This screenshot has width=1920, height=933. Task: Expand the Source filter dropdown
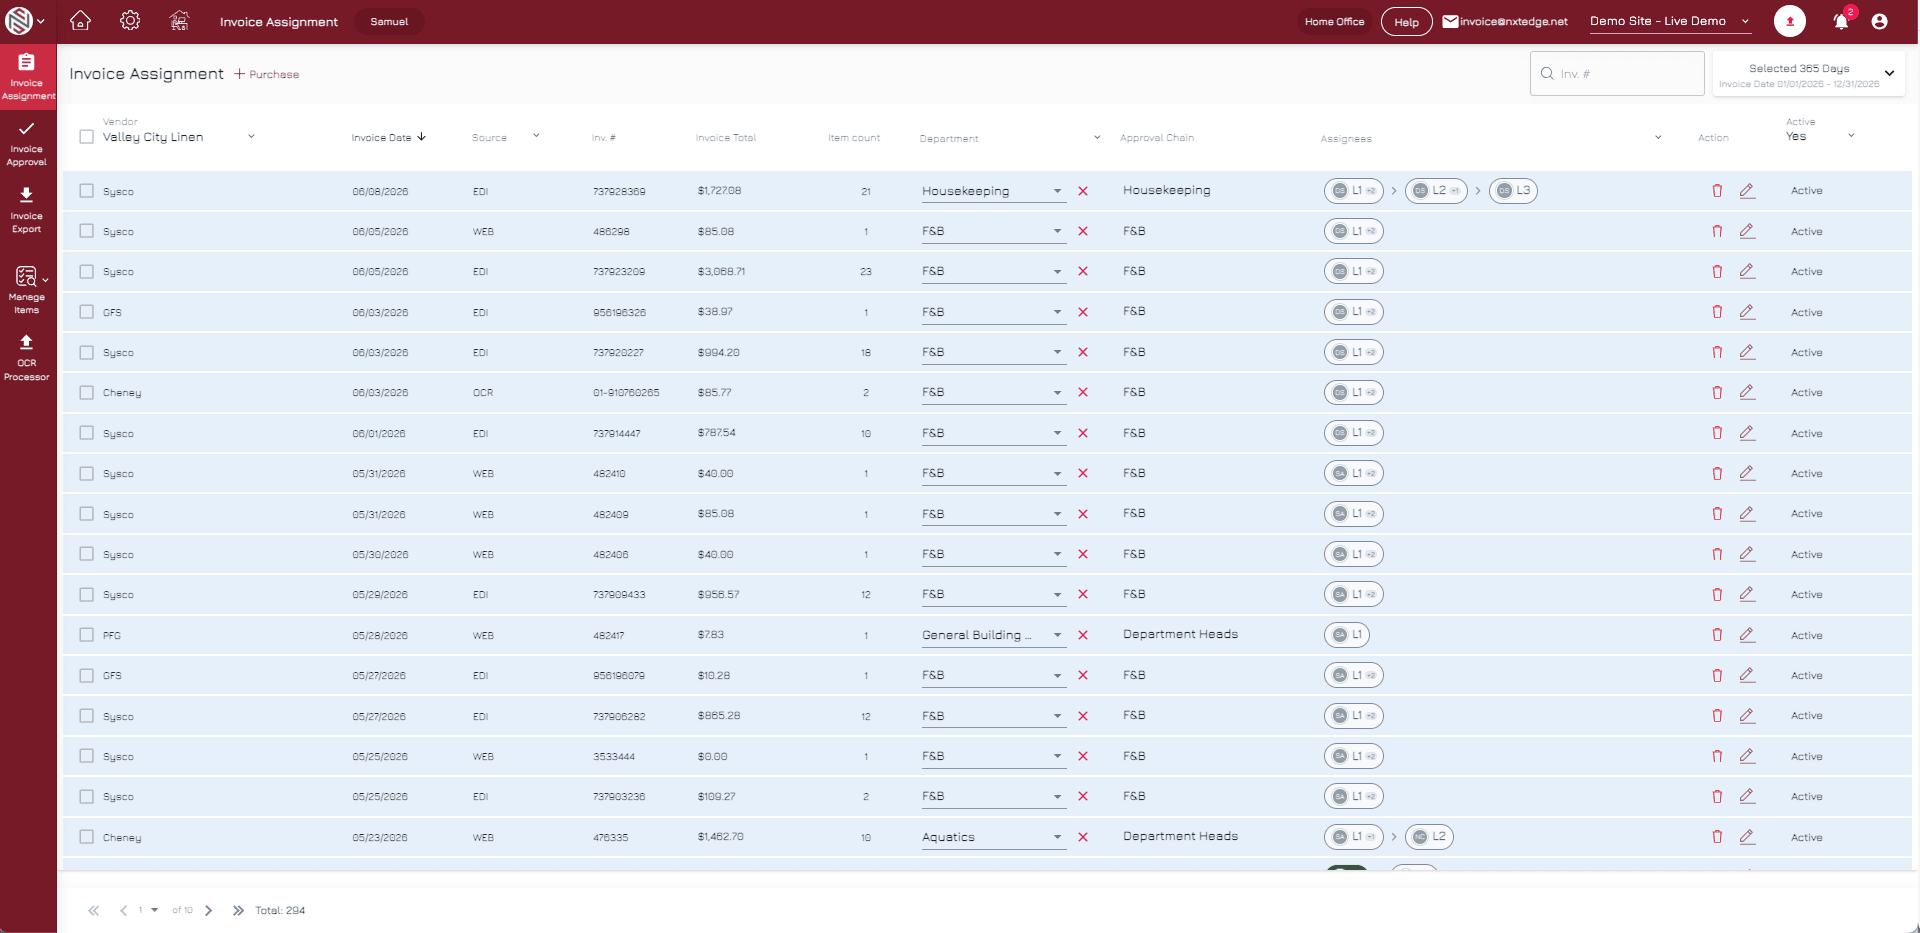tap(536, 136)
